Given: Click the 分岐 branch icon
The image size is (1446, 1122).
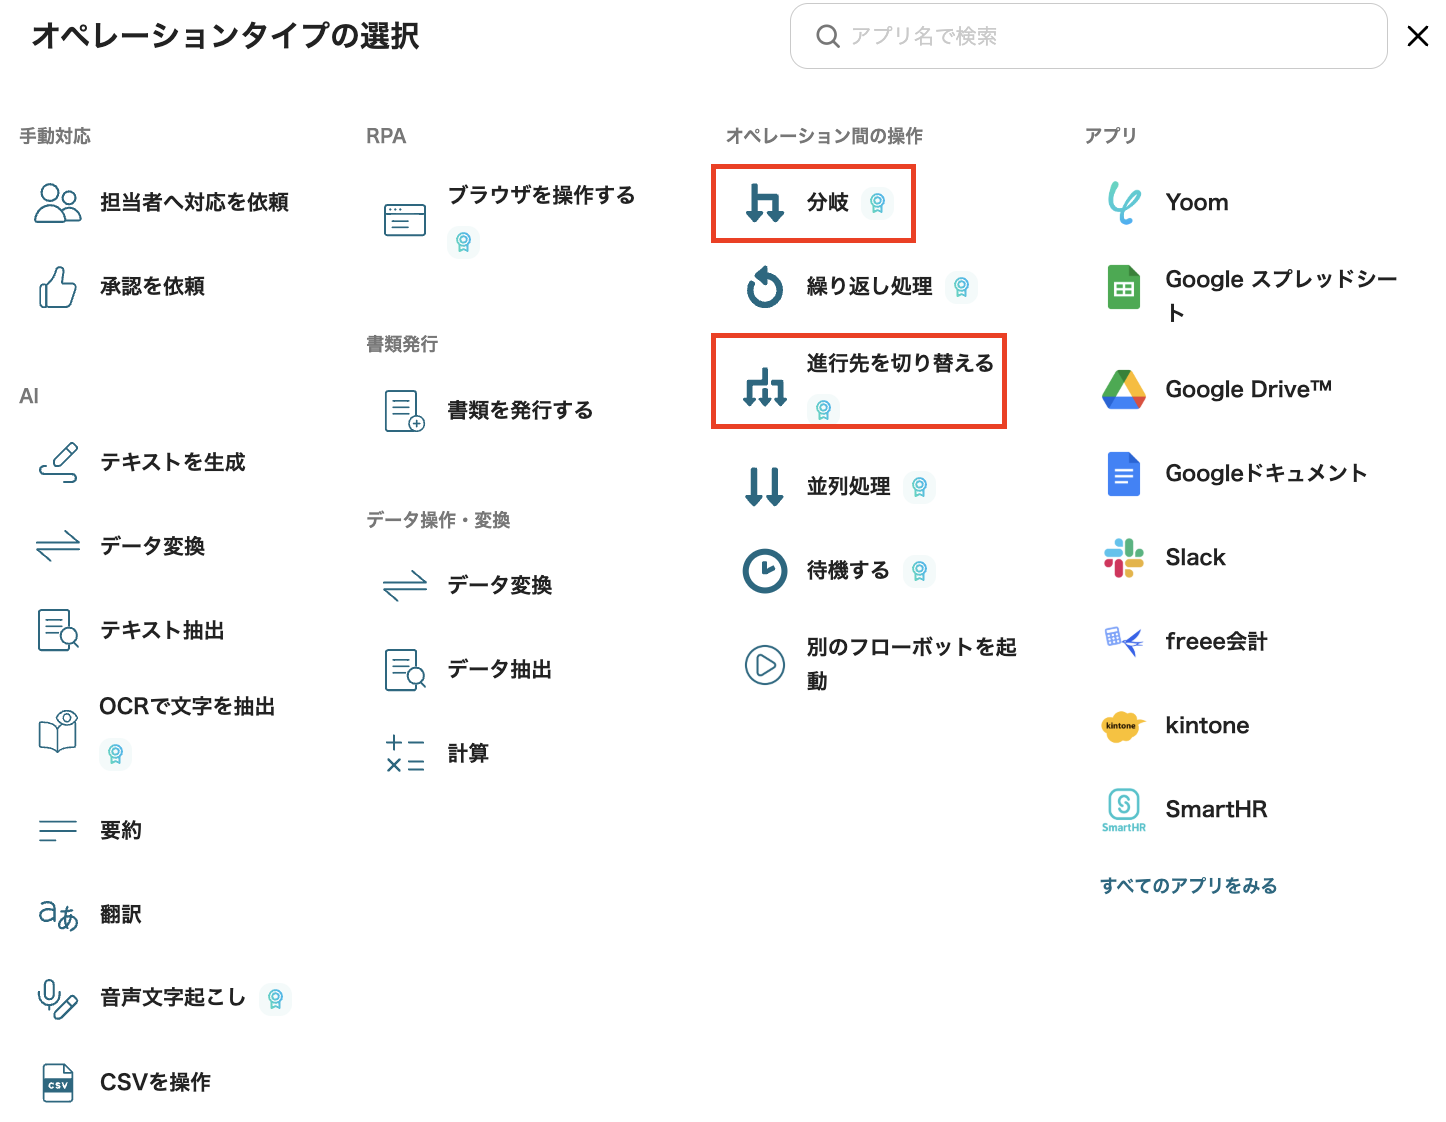Looking at the screenshot, I should (765, 203).
